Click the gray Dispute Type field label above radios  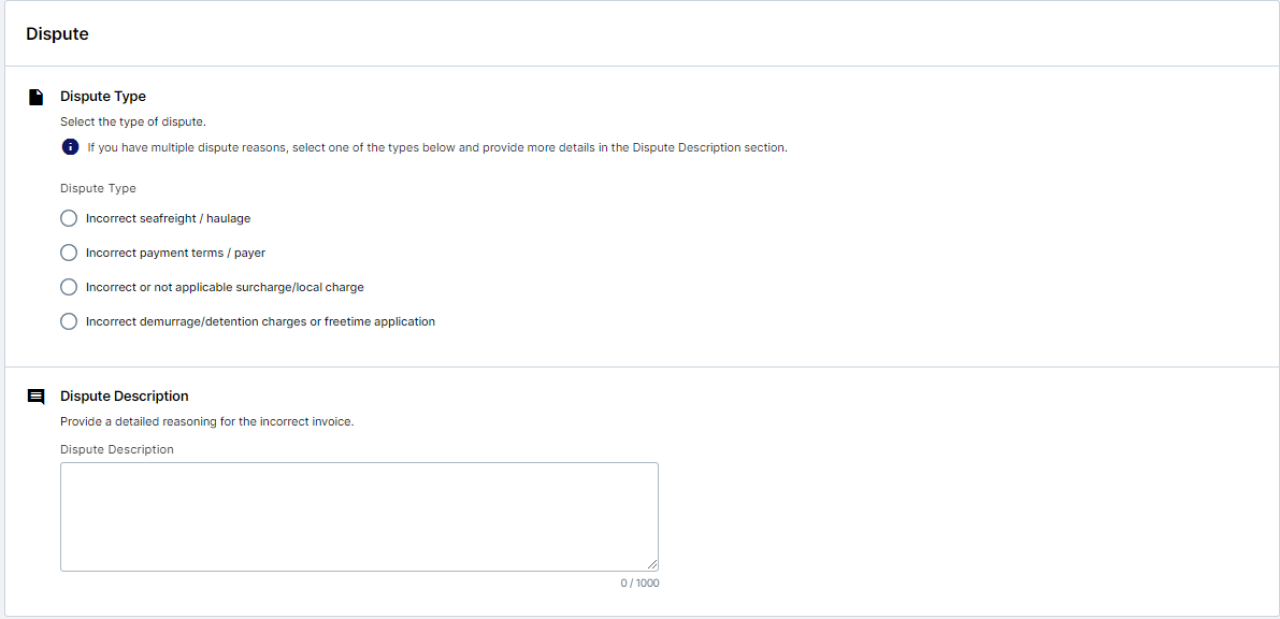98,188
